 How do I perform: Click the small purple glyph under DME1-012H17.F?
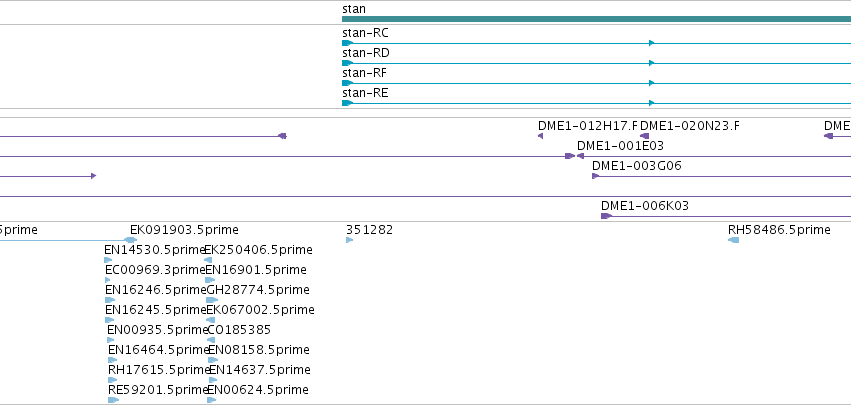pyautogui.click(x=541, y=136)
